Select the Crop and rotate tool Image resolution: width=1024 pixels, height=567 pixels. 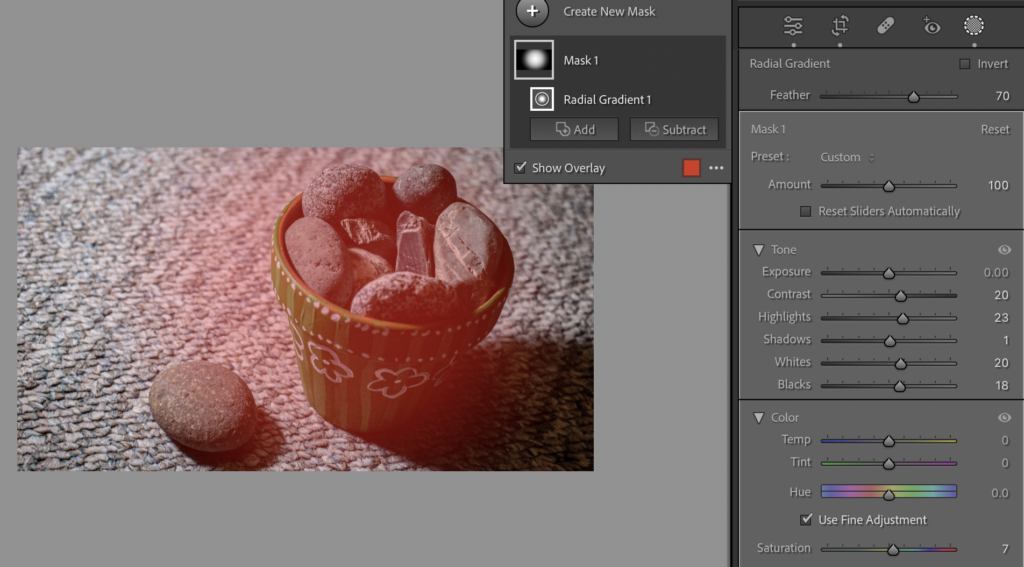(x=840, y=25)
